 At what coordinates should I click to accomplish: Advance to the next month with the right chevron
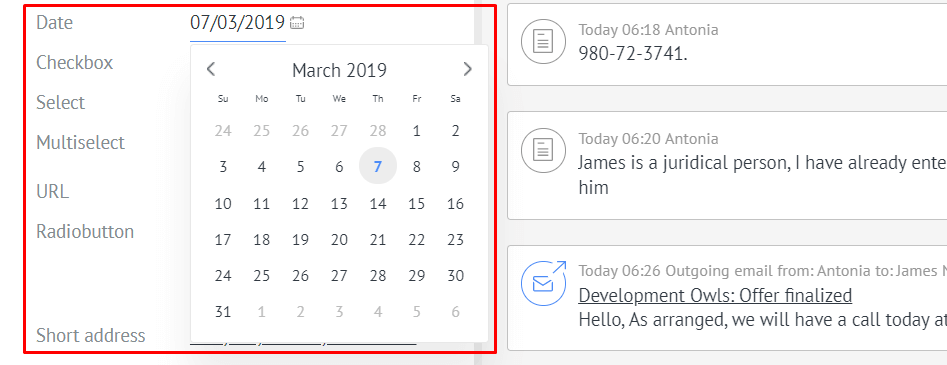click(467, 69)
